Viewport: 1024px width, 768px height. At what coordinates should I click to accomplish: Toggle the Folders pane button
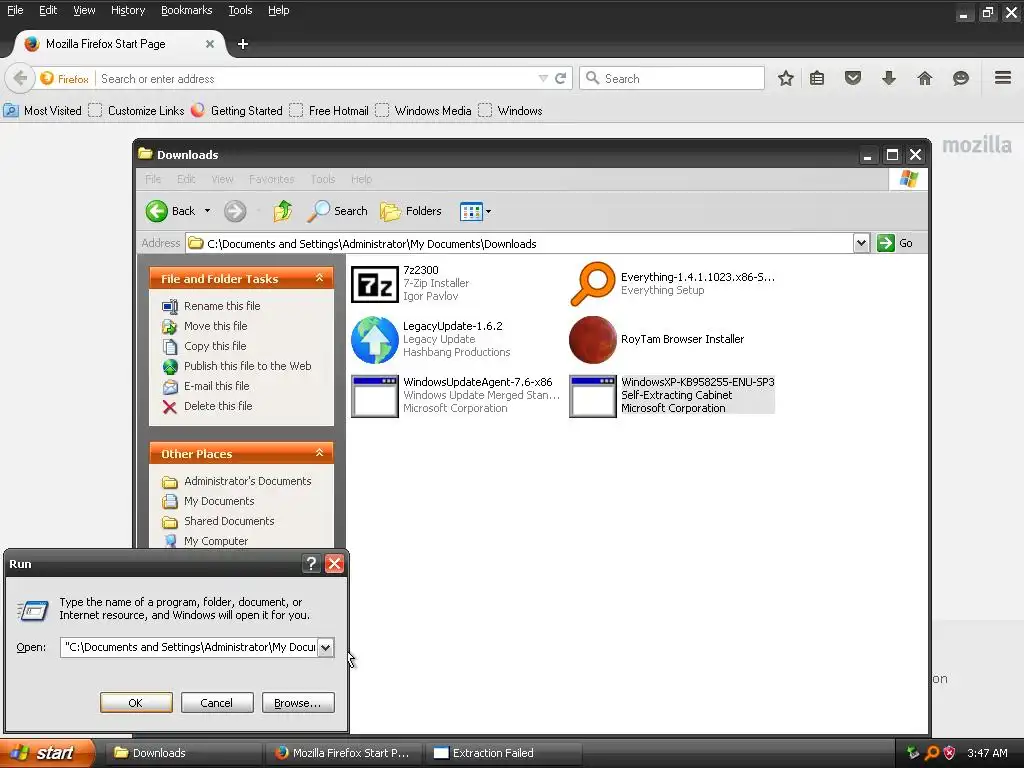411,211
